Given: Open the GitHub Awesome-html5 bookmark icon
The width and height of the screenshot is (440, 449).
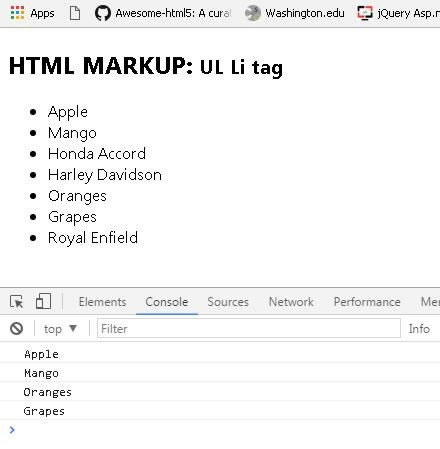Looking at the screenshot, I should (x=103, y=13).
